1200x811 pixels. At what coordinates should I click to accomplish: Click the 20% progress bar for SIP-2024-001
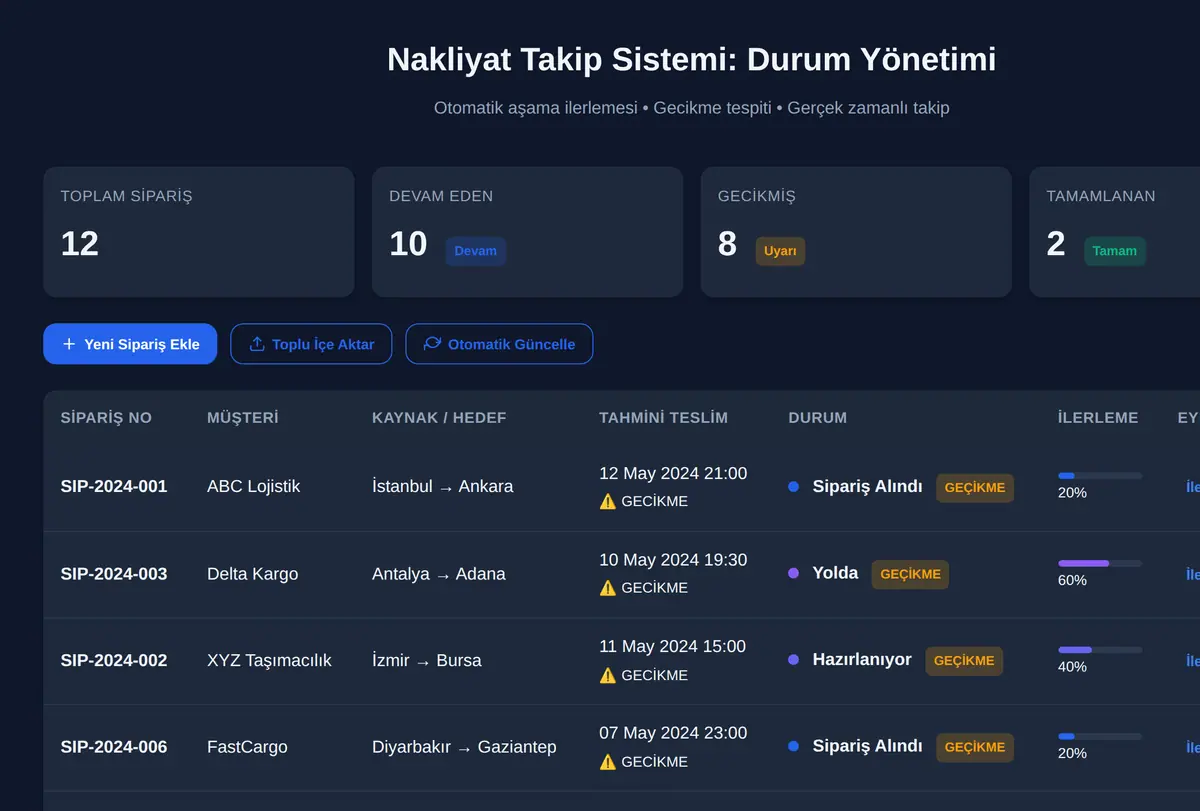pyautogui.click(x=1100, y=476)
